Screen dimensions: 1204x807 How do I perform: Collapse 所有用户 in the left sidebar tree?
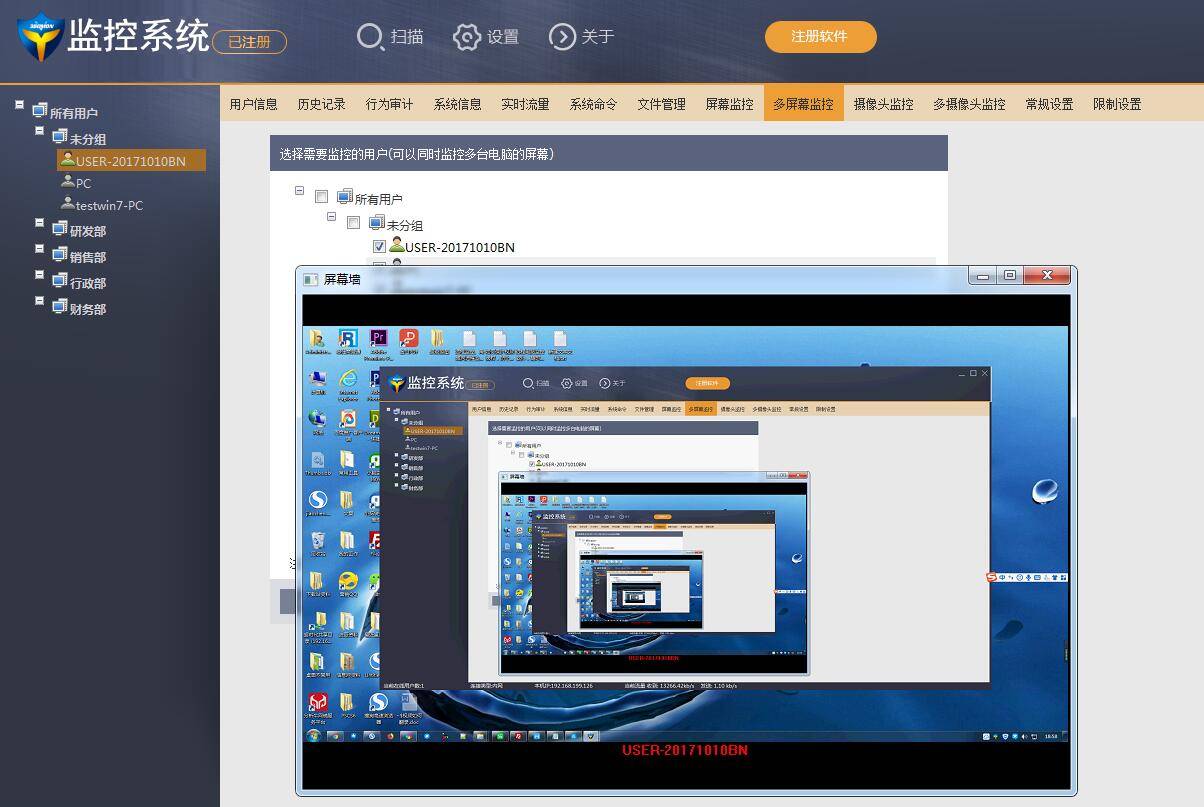[x=19, y=105]
